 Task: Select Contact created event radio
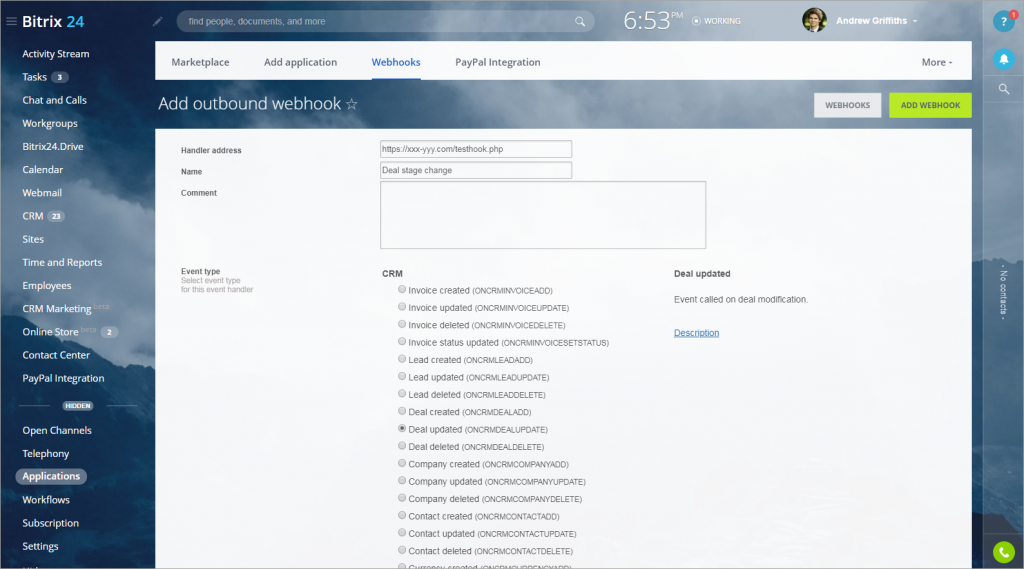402,515
